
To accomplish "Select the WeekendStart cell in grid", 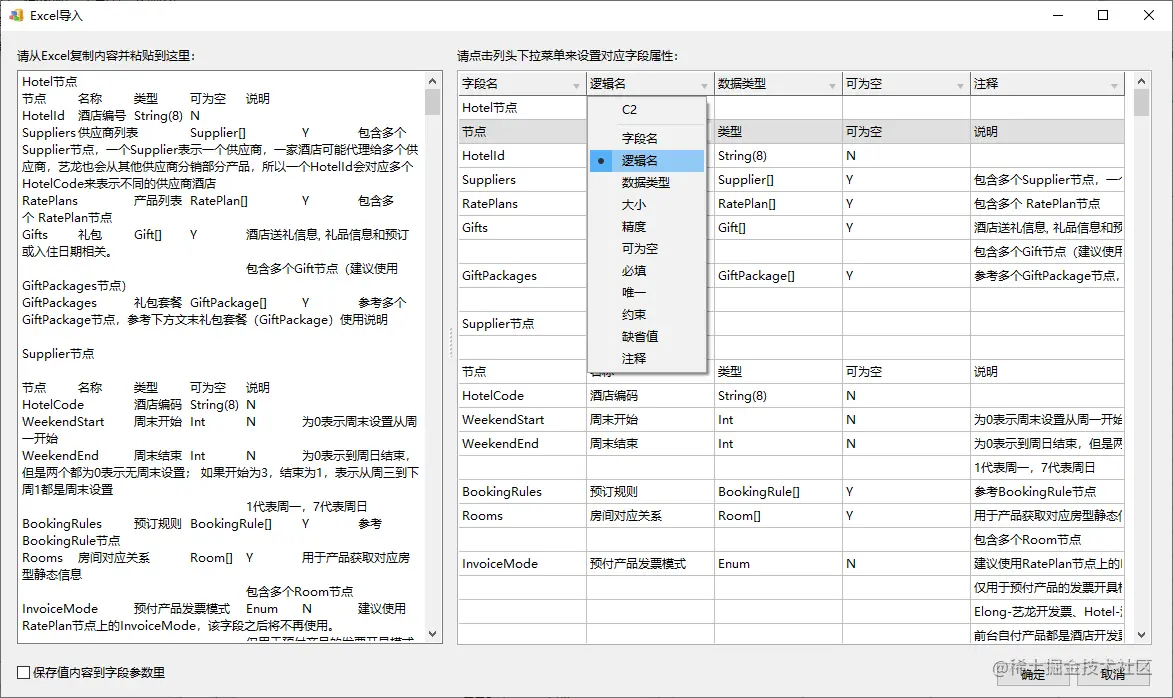I will tap(522, 420).
